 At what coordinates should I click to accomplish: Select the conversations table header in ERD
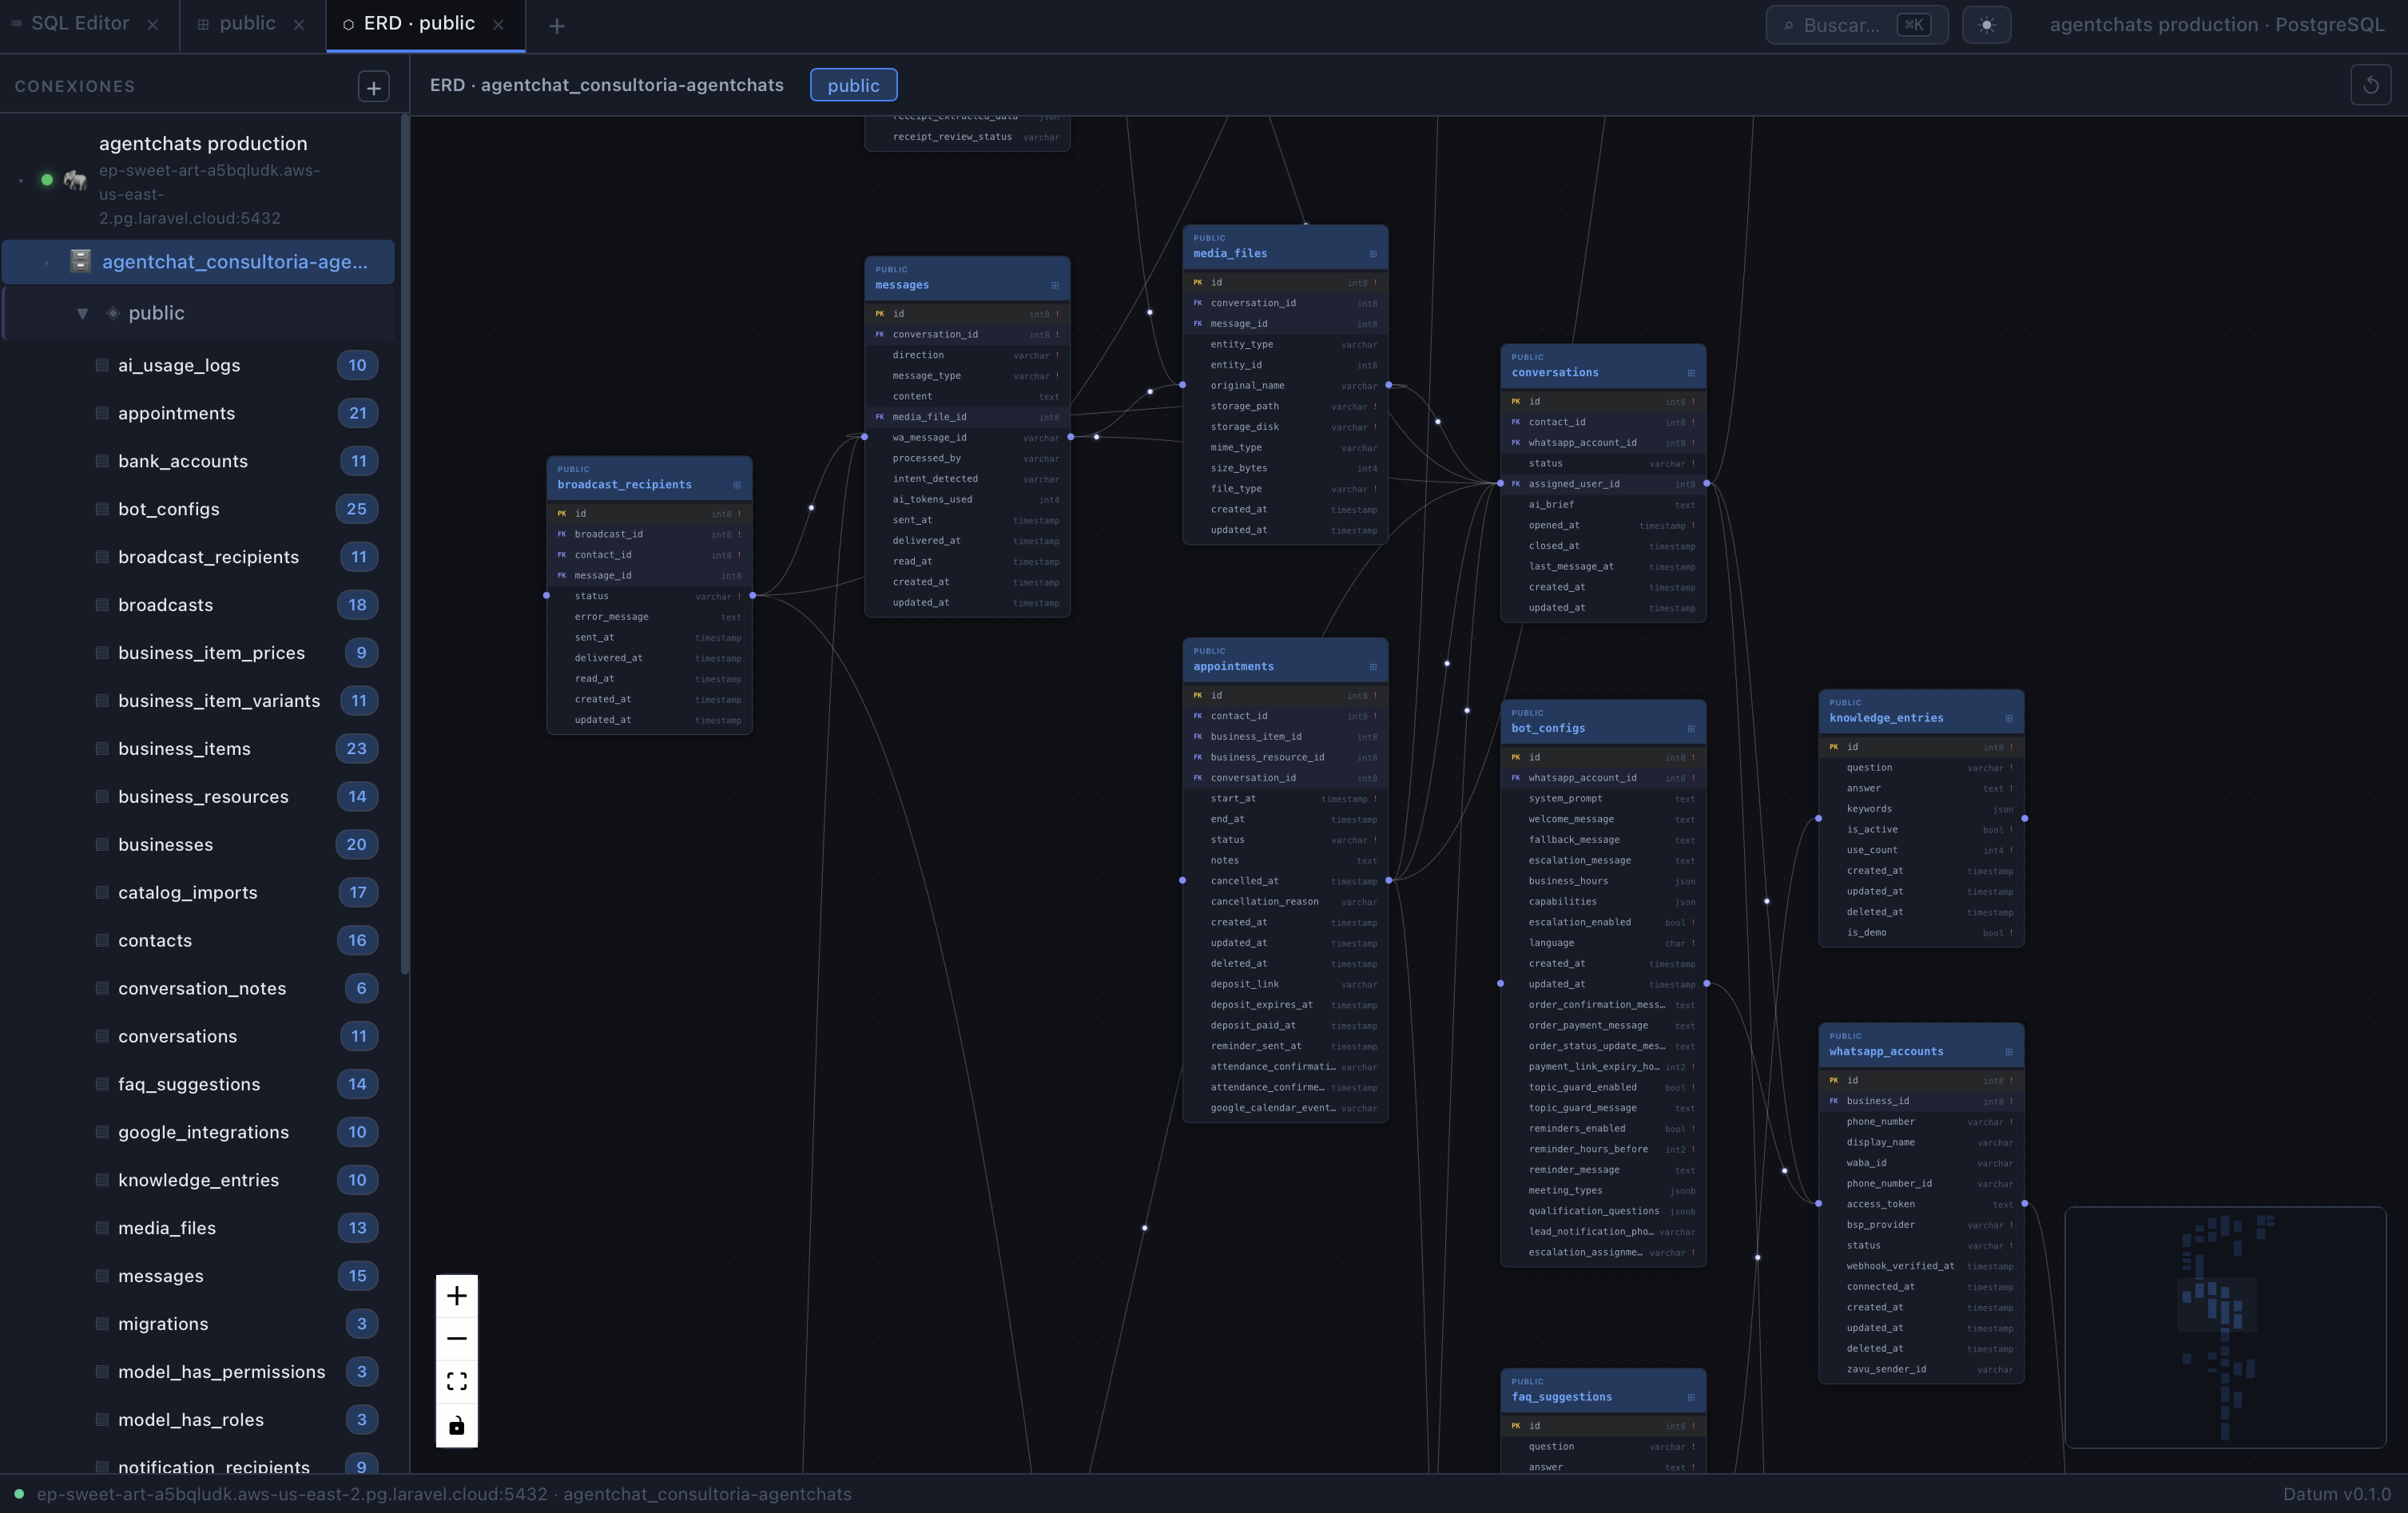click(x=1603, y=366)
